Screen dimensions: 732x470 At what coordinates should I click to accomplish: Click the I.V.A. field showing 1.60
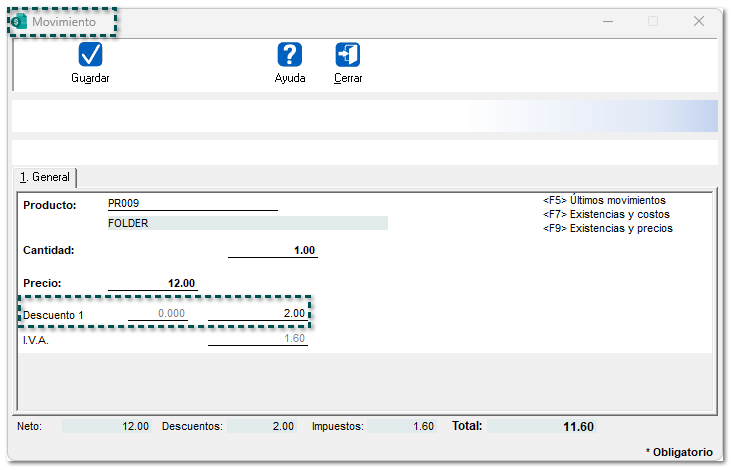click(257, 339)
